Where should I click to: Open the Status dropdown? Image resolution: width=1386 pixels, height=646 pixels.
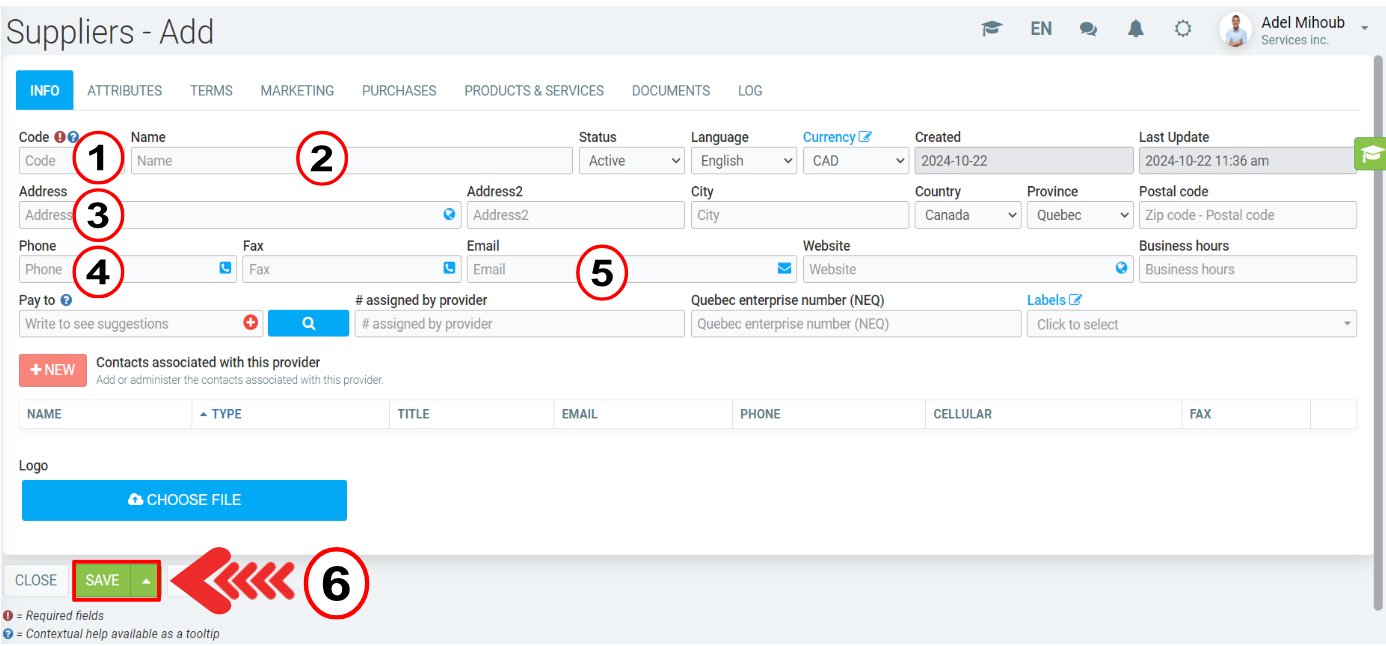click(x=631, y=161)
